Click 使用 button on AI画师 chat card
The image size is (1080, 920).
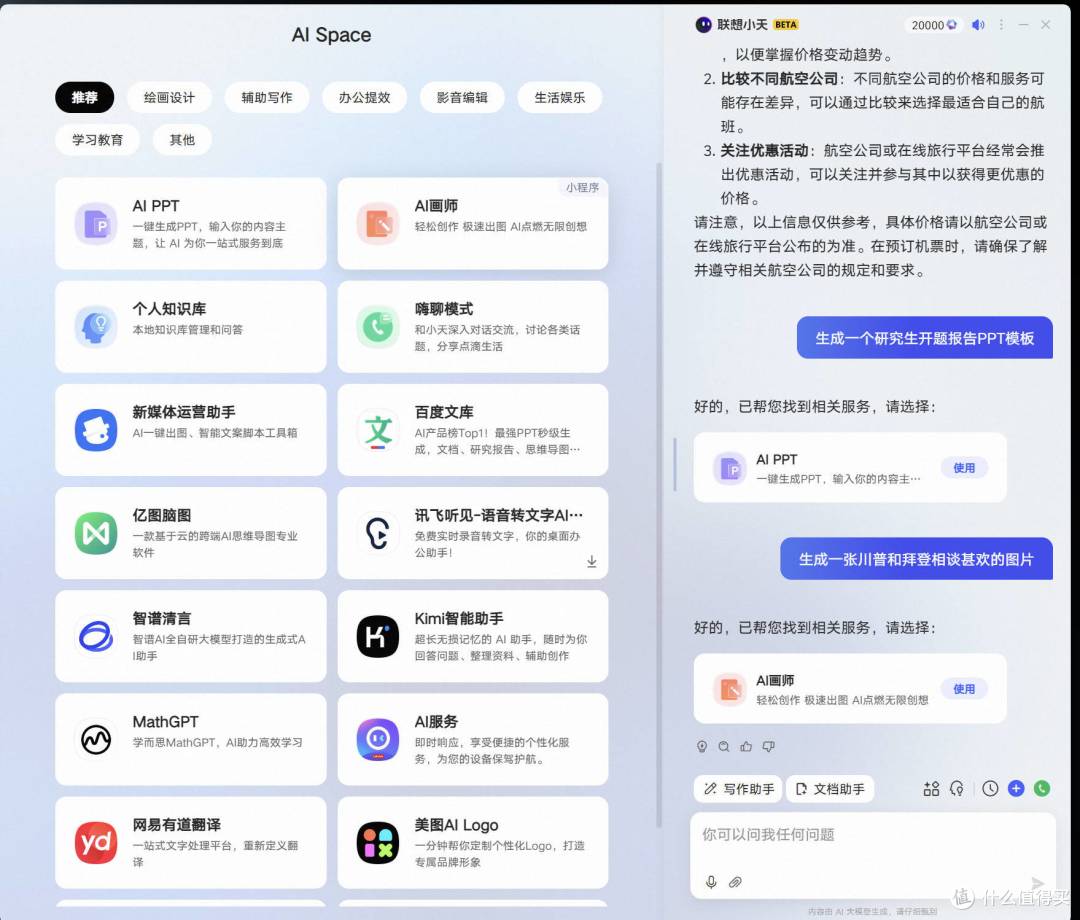click(964, 689)
